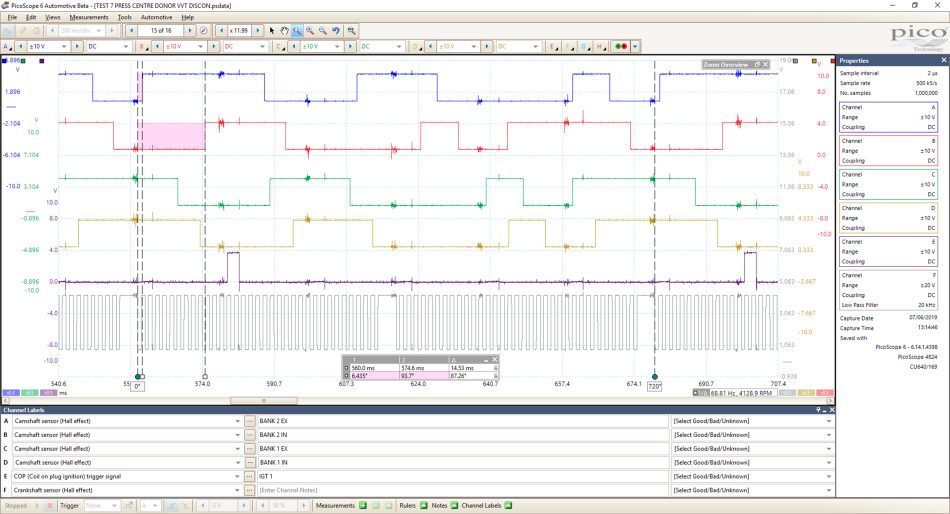Undo the last zoom with the blue arrow
Viewport: 950px width, 514px height.
point(336,30)
